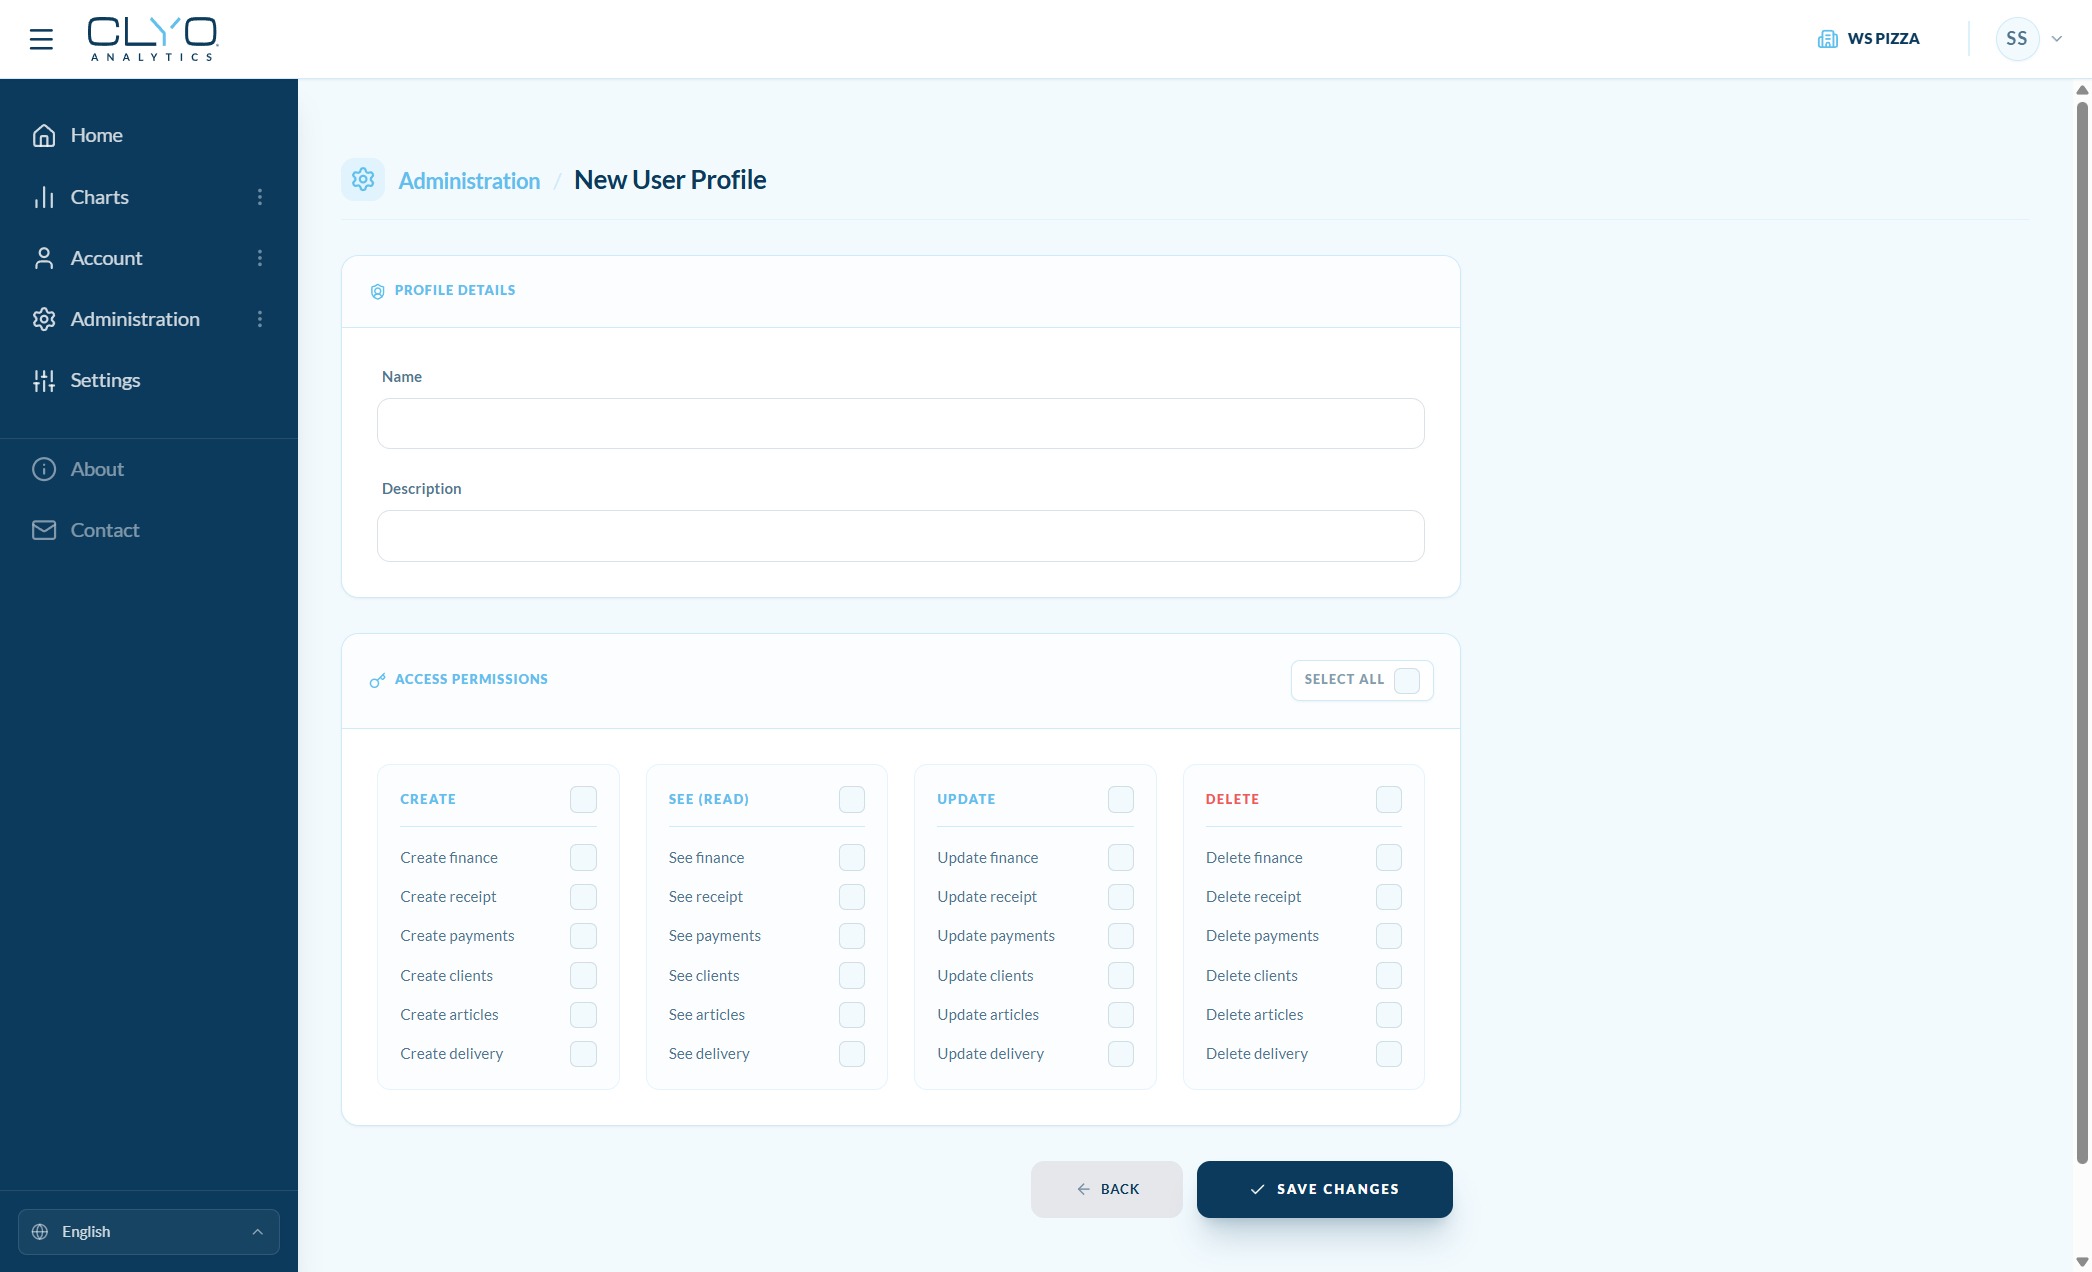This screenshot has height=1272, width=2092.
Task: Click the Settings sliders icon
Action: [x=44, y=380]
